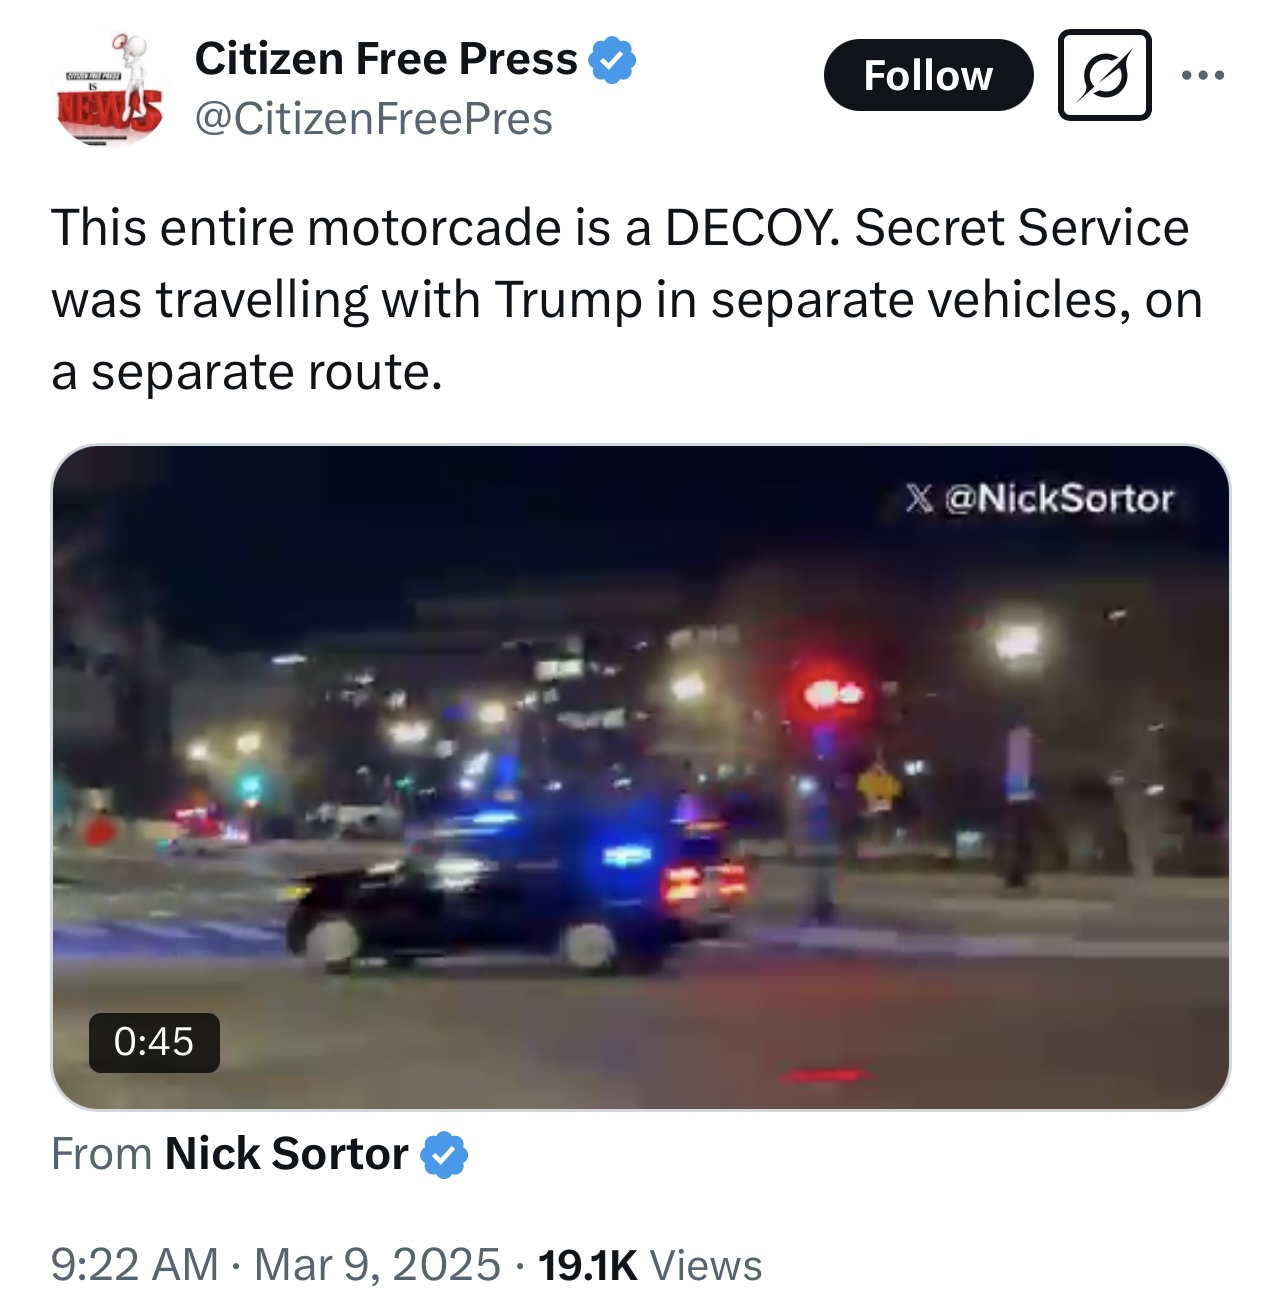Viewport: 1283px width, 1306px height.
Task: Click the tweet text about the DECOY motorcade
Action: (x=626, y=299)
